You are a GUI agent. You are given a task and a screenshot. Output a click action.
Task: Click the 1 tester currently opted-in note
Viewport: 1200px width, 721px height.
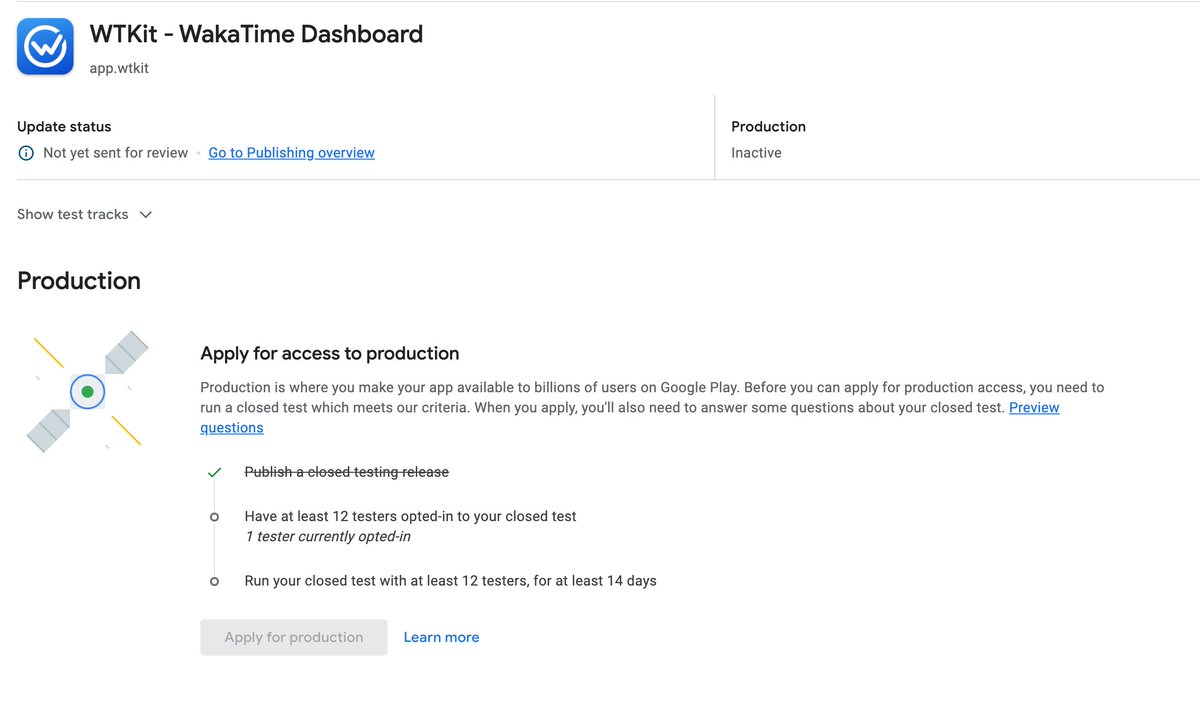328,537
